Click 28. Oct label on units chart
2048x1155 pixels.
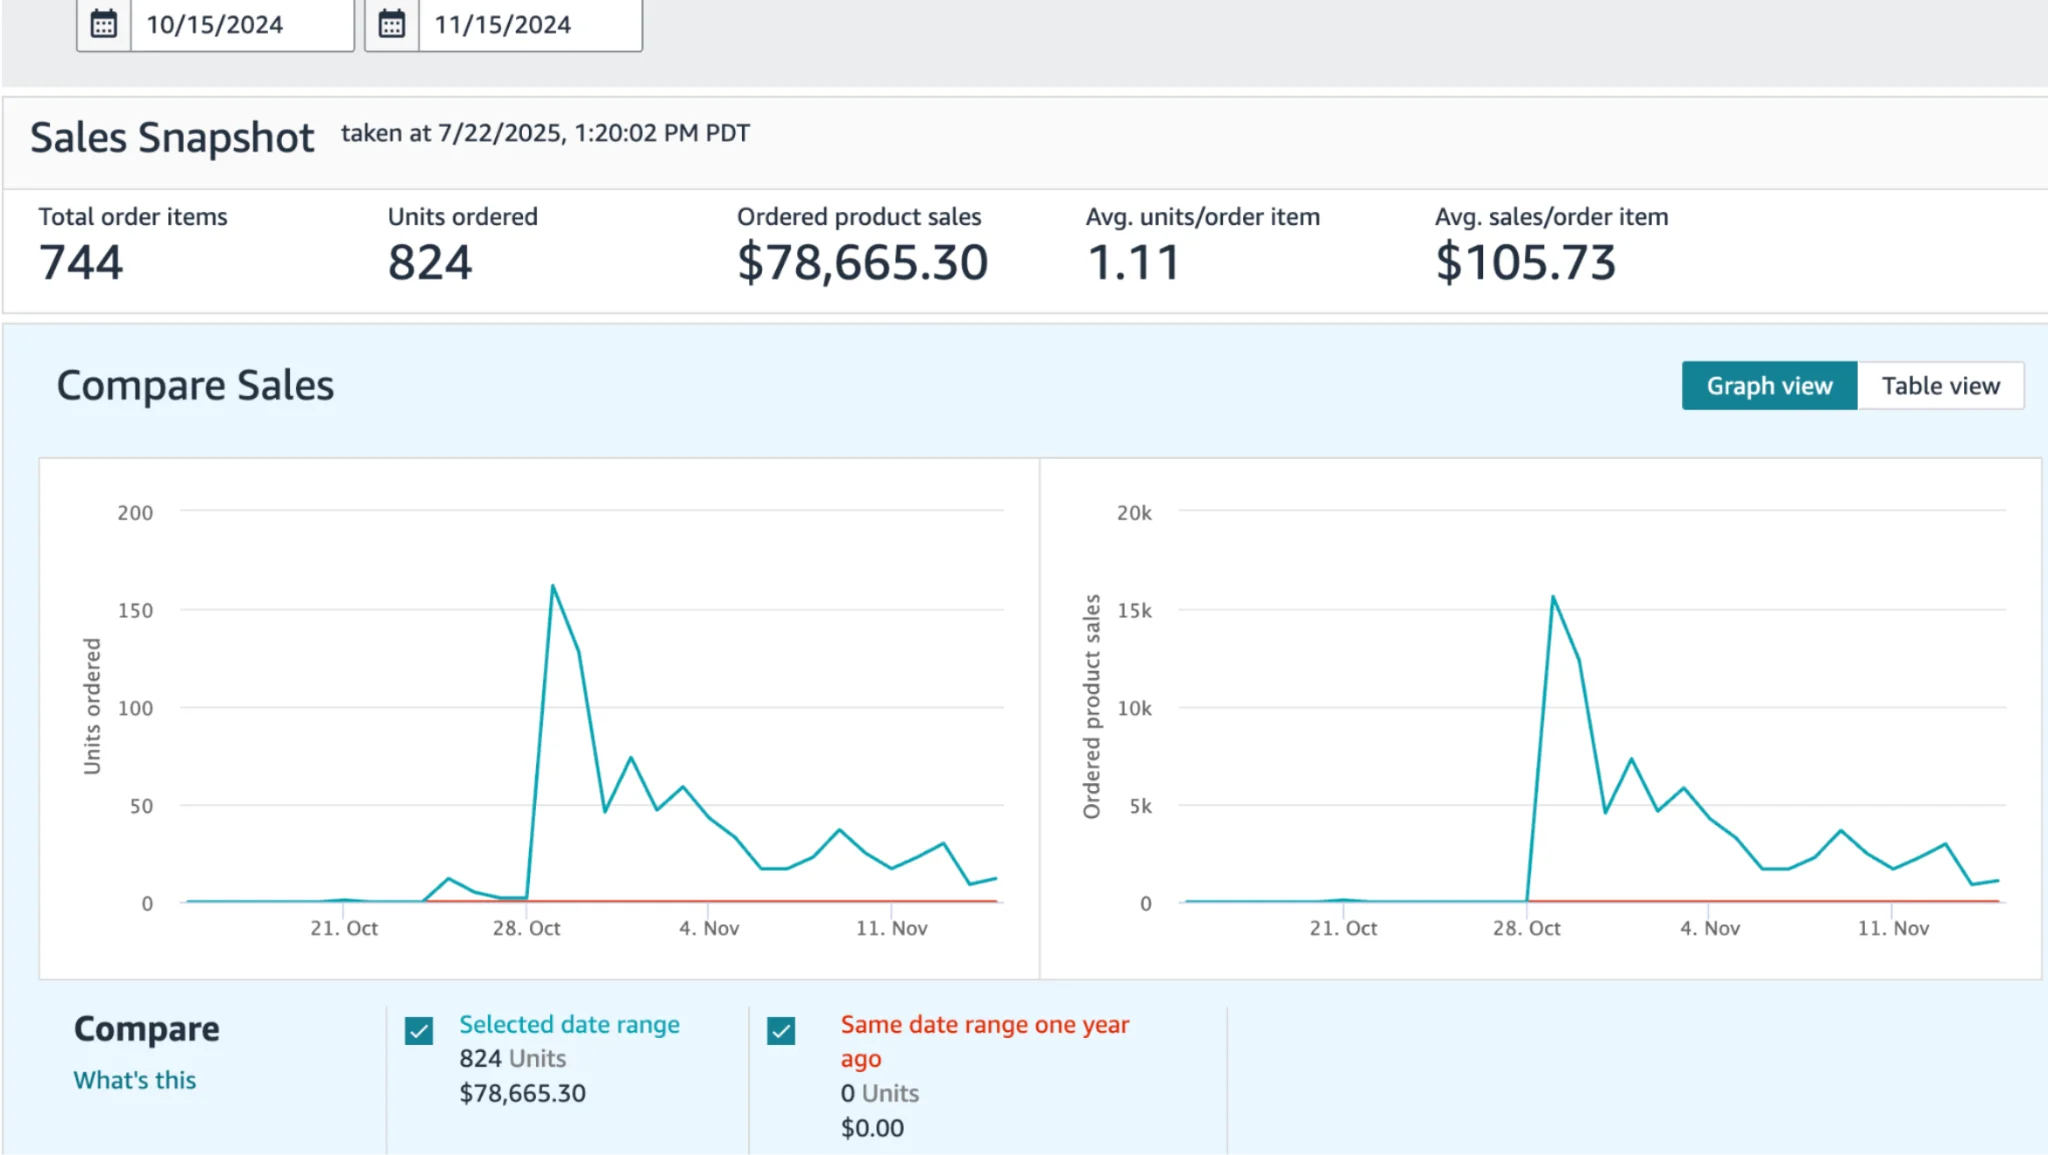coord(526,928)
